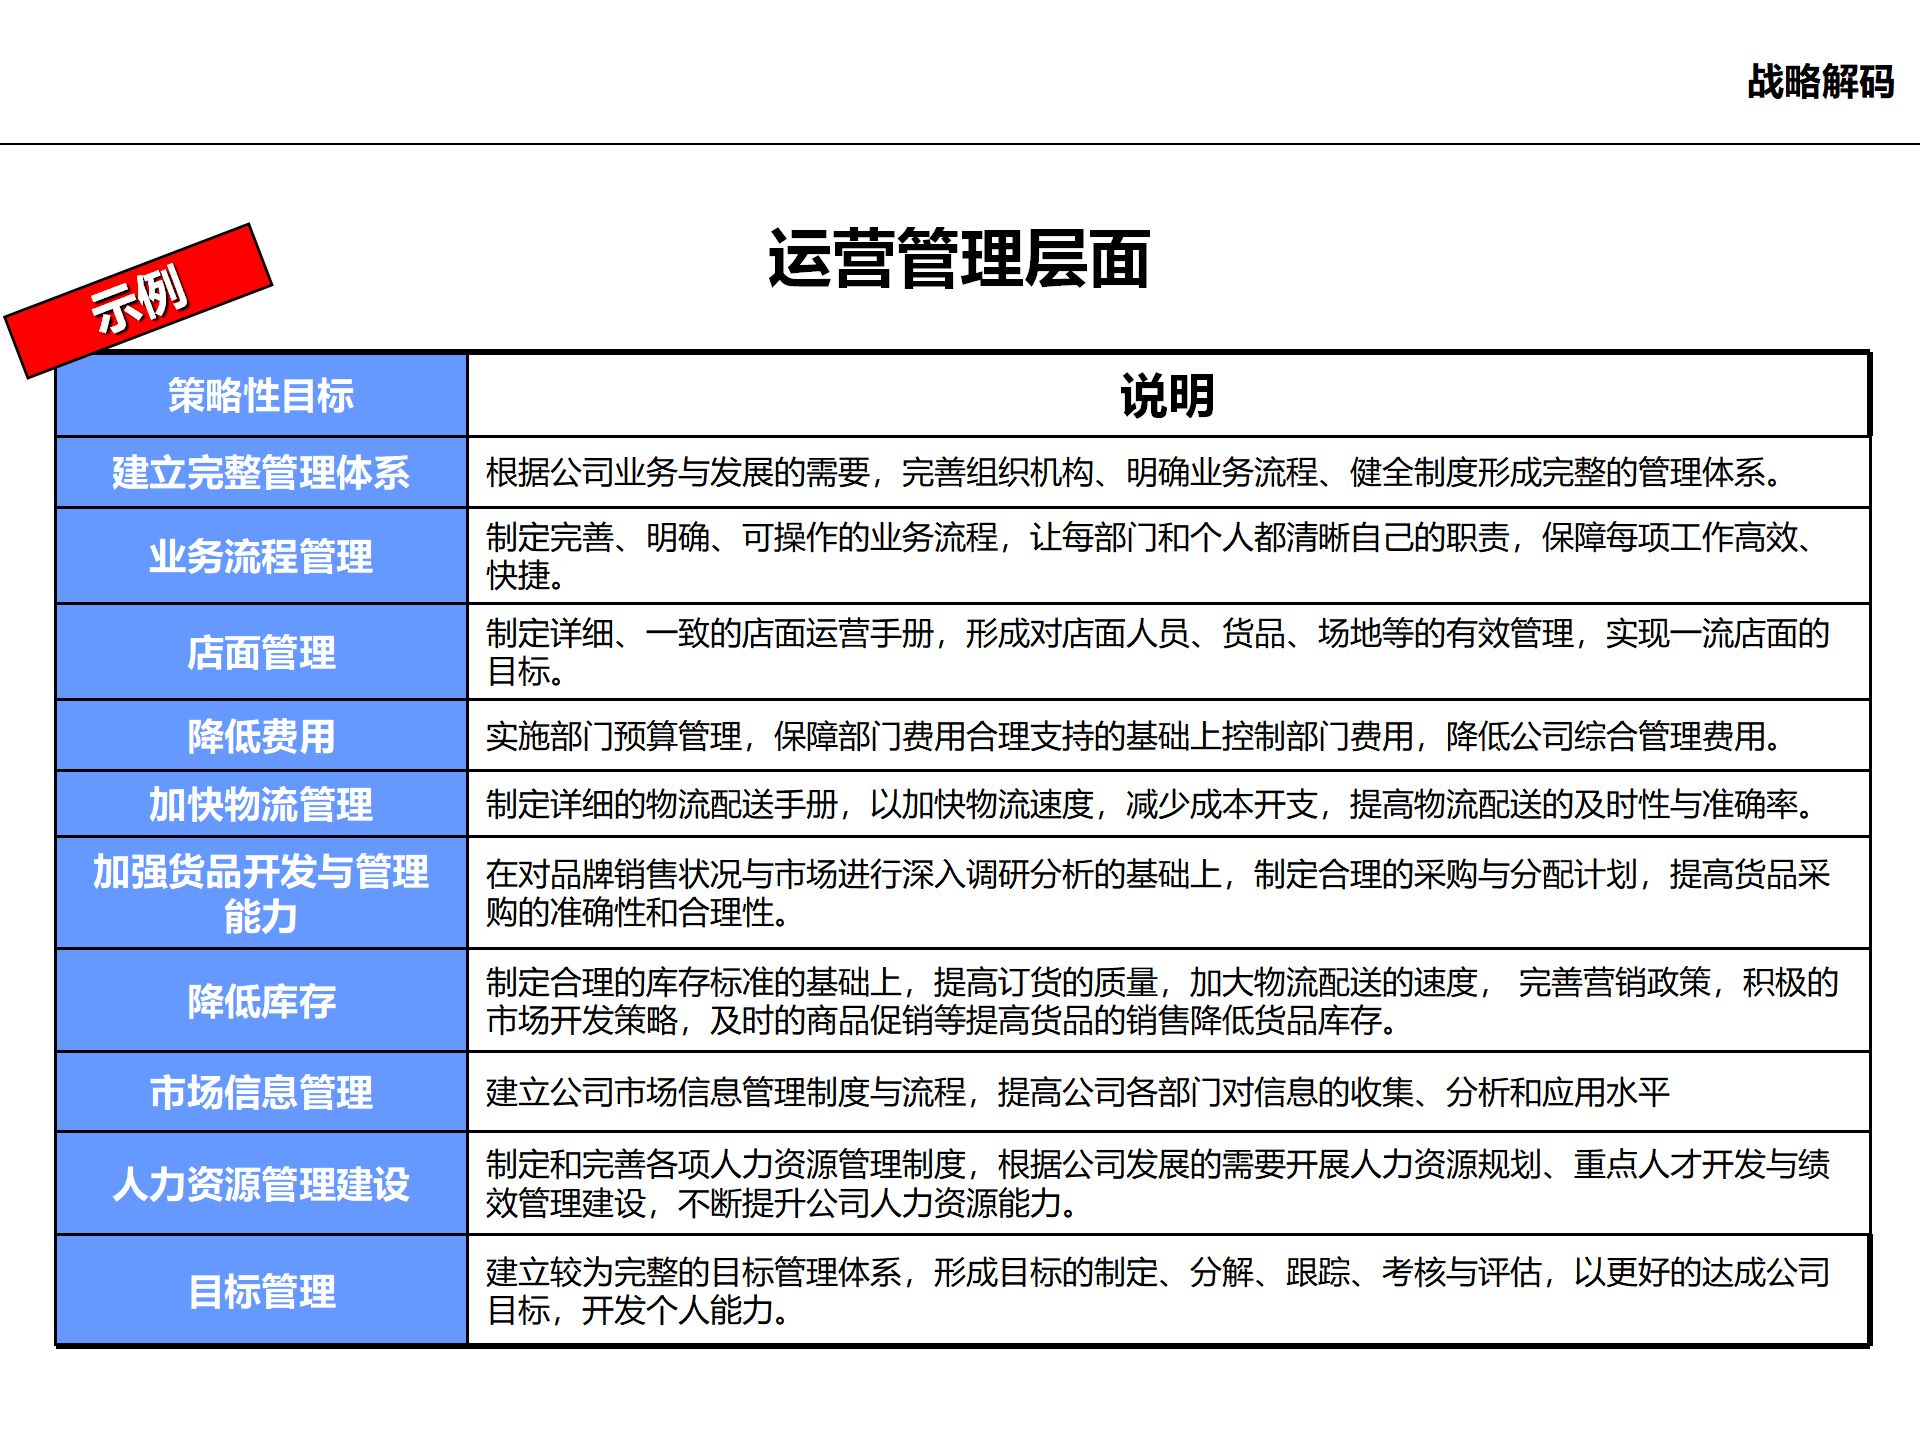Select the 加快物流管理 row label

point(261,804)
